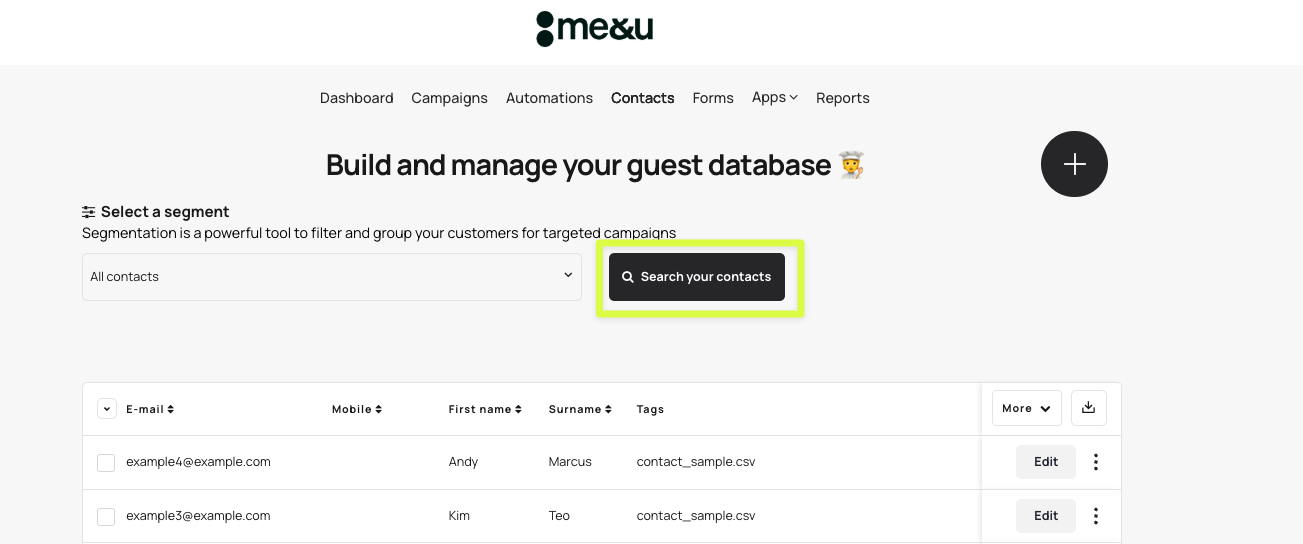Open the More actions dropdown
The image size is (1303, 544).
[1026, 408]
